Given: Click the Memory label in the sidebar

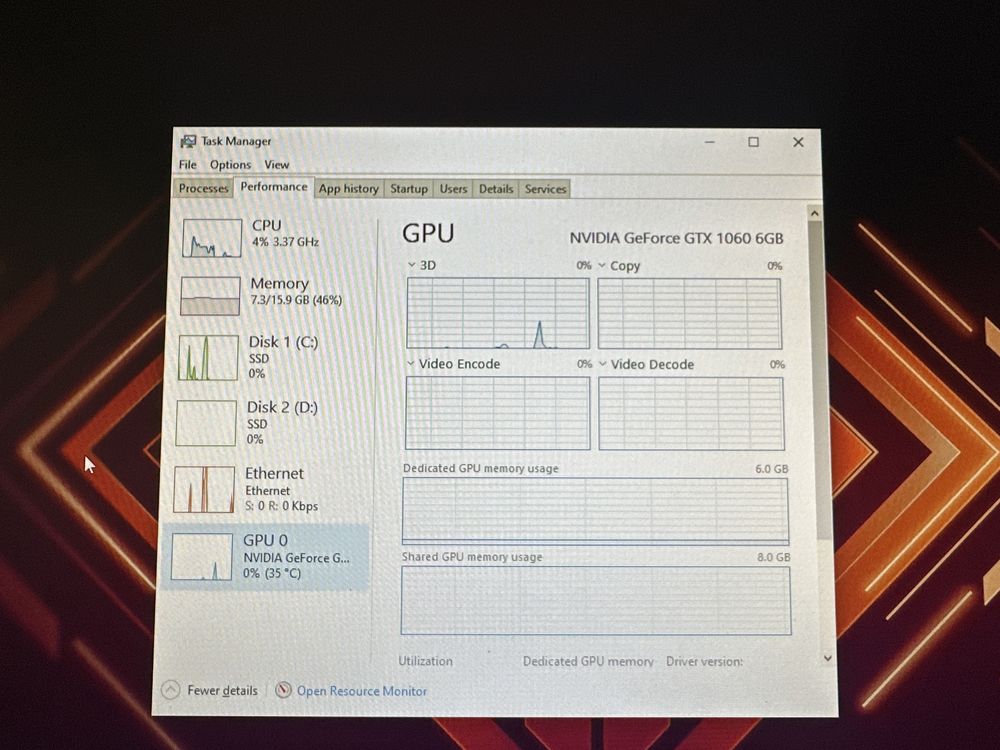Looking at the screenshot, I should [279, 283].
